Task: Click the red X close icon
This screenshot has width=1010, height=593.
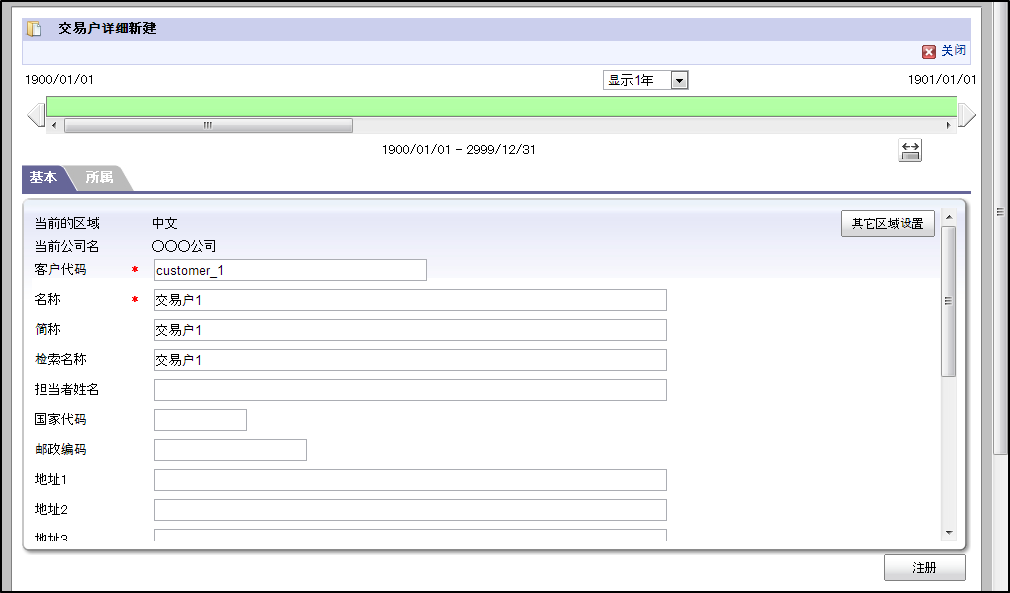Action: (x=928, y=50)
